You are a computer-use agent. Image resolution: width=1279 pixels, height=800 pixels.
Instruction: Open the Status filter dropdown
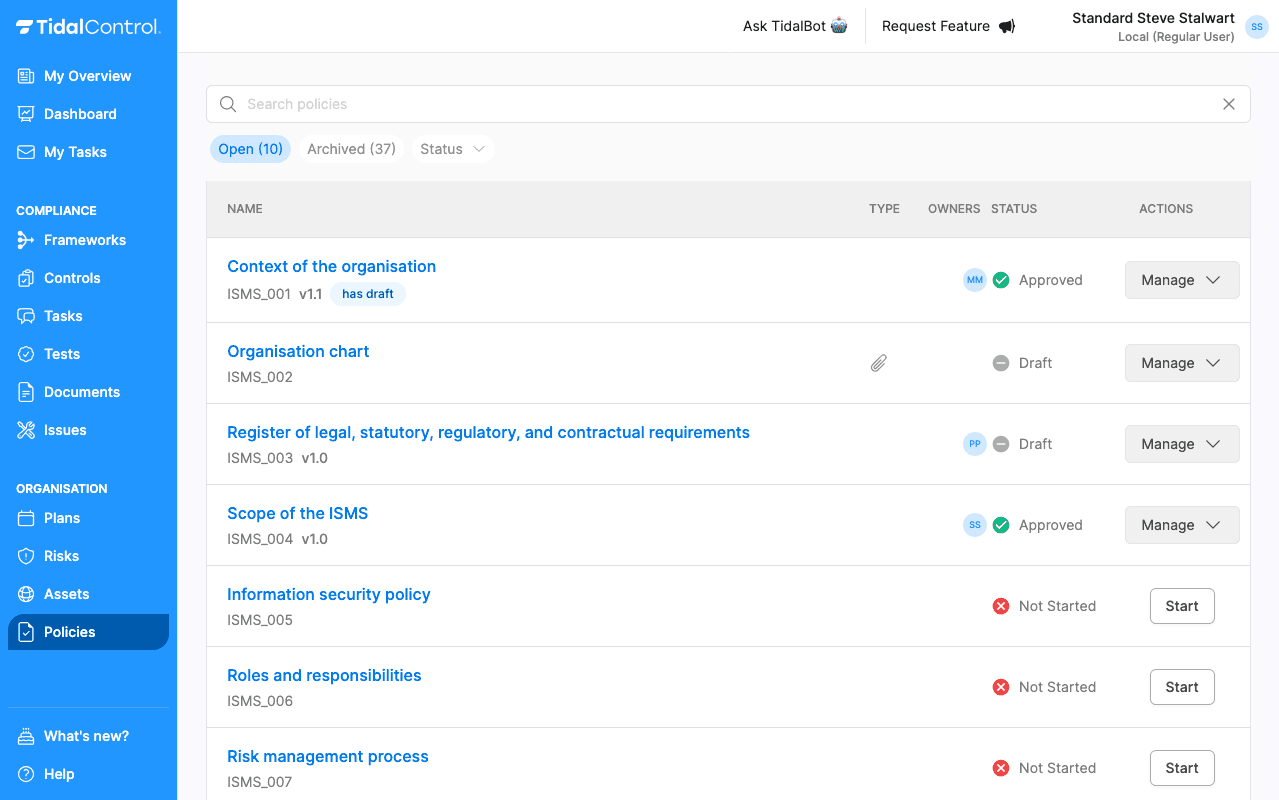pos(452,148)
